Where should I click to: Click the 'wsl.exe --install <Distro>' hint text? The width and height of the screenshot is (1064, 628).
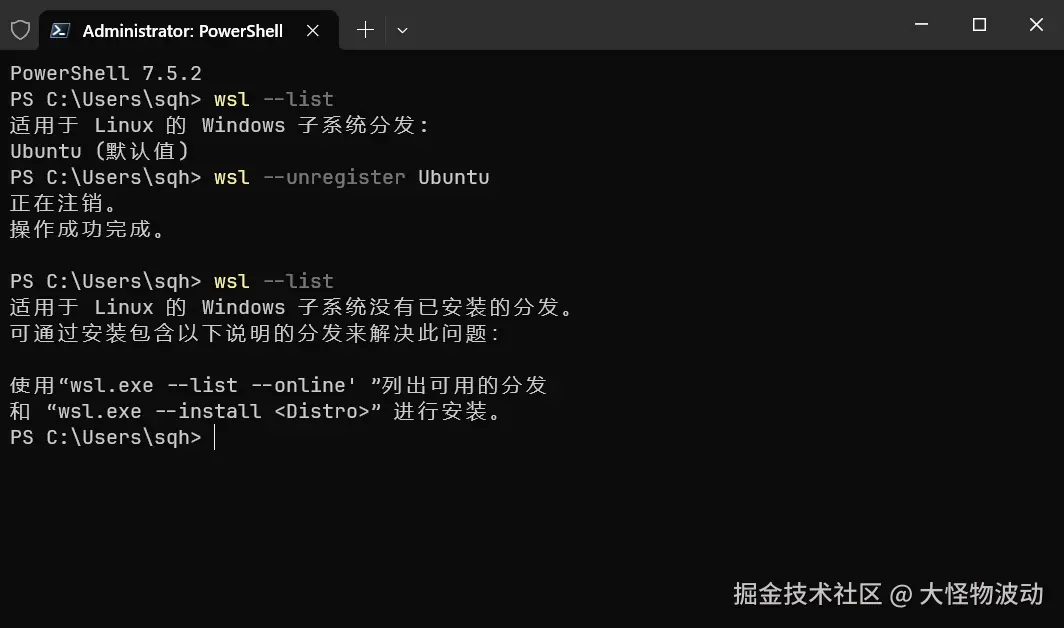click(214, 411)
